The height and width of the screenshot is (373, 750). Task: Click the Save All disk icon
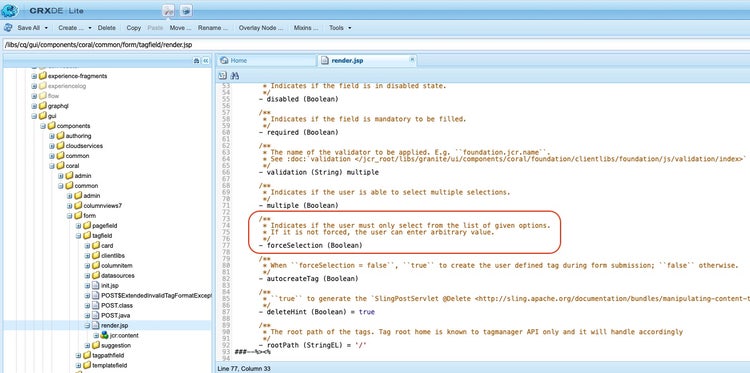(8, 28)
